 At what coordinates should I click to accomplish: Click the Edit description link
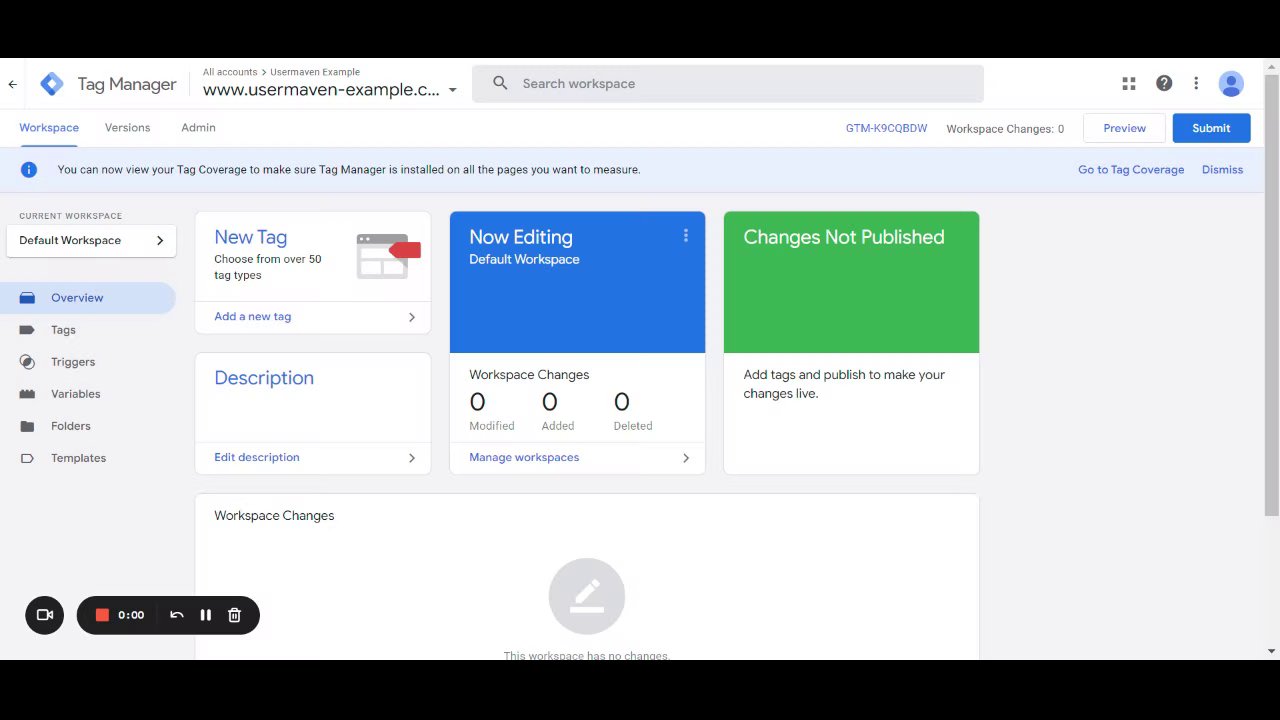coord(257,458)
